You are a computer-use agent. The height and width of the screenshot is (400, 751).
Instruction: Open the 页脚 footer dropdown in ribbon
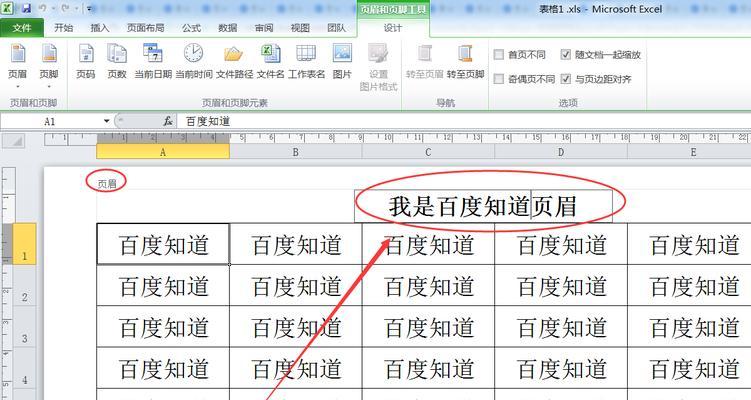(x=49, y=66)
